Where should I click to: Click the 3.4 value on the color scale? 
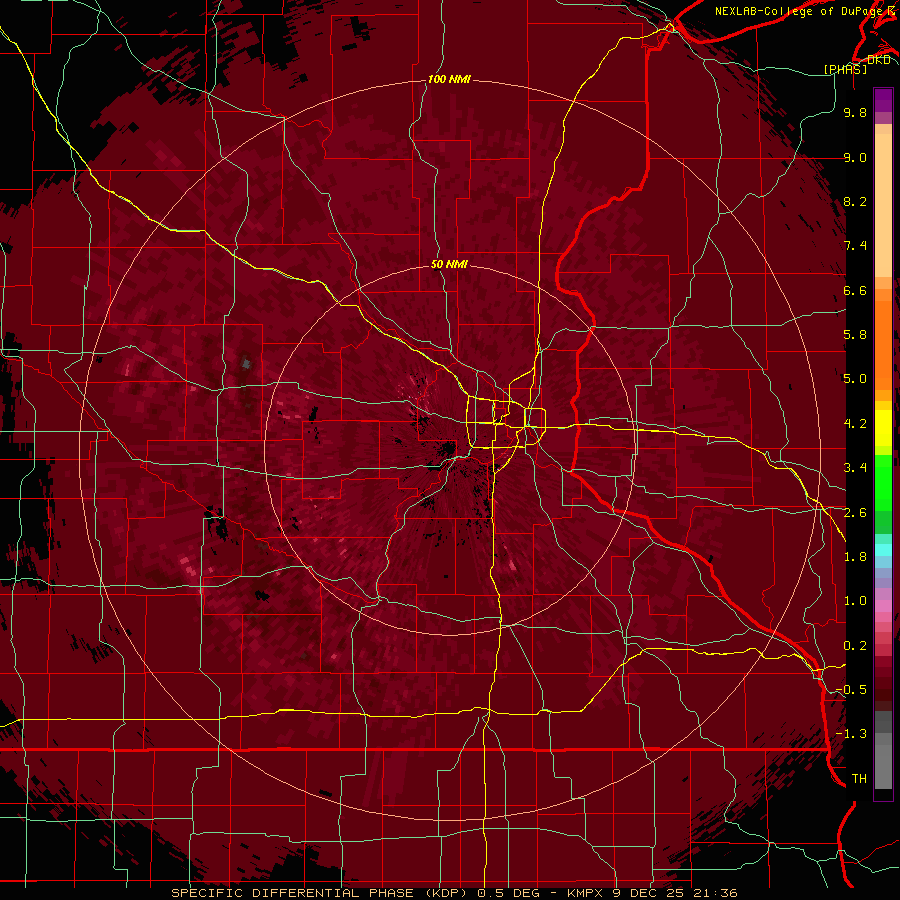click(x=855, y=468)
